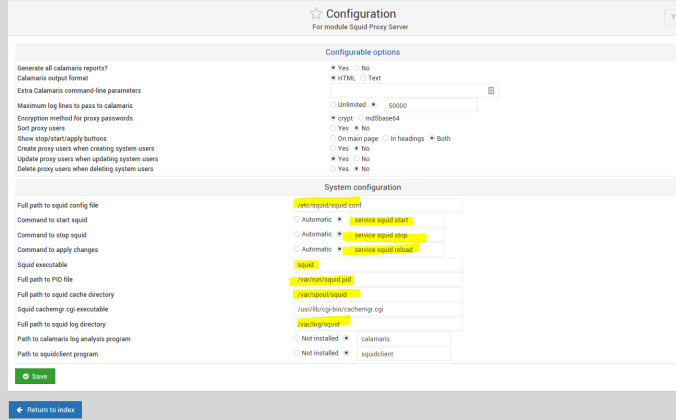Return to index page
The height and width of the screenshot is (420, 676).
45,410
